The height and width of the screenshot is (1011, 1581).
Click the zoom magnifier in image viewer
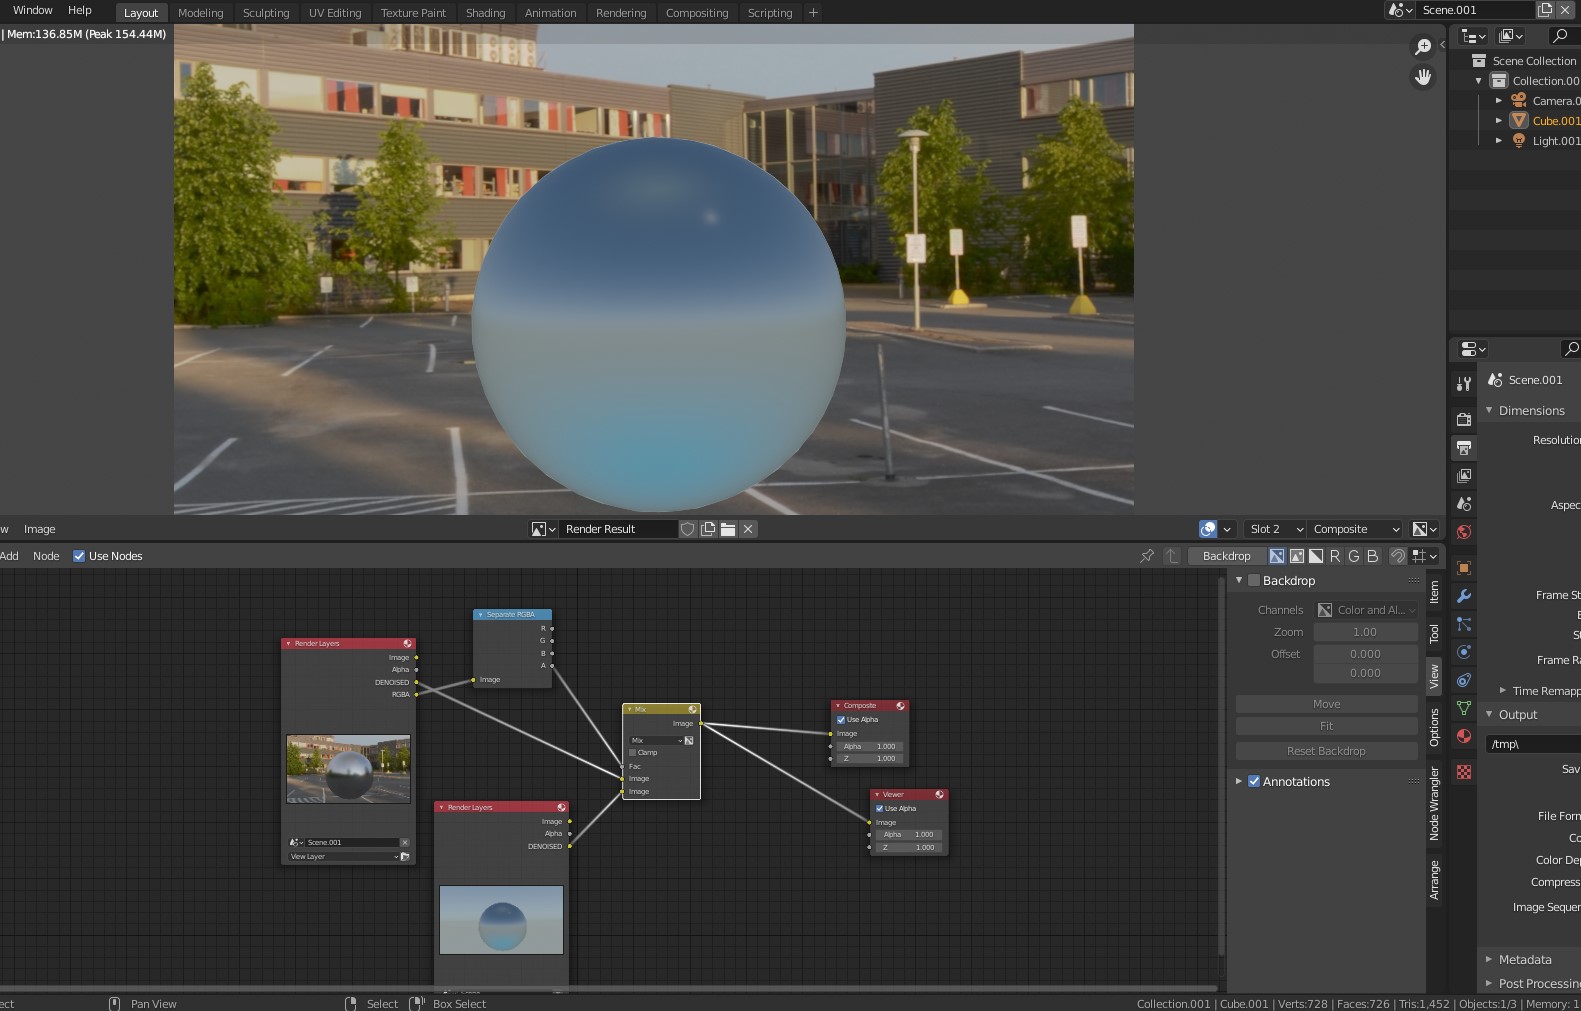(x=1422, y=47)
